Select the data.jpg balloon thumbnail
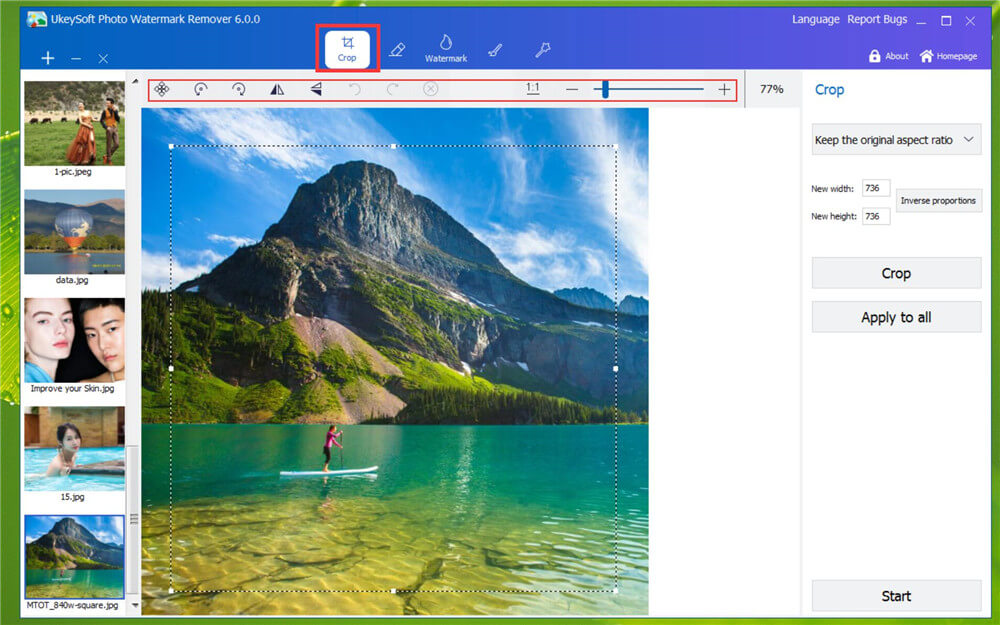The width and height of the screenshot is (1000, 625). [x=74, y=232]
